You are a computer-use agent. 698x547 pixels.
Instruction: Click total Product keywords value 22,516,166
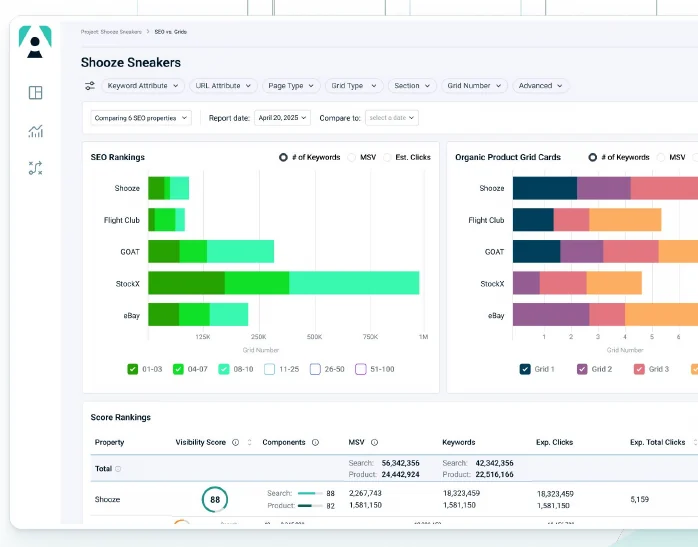tap(494, 474)
